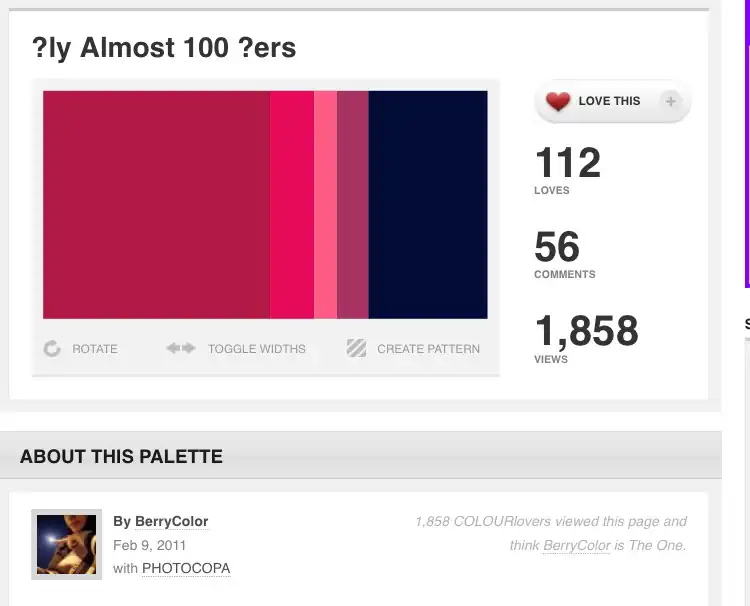
Task: Click the Love This button label
Action: [x=609, y=101]
